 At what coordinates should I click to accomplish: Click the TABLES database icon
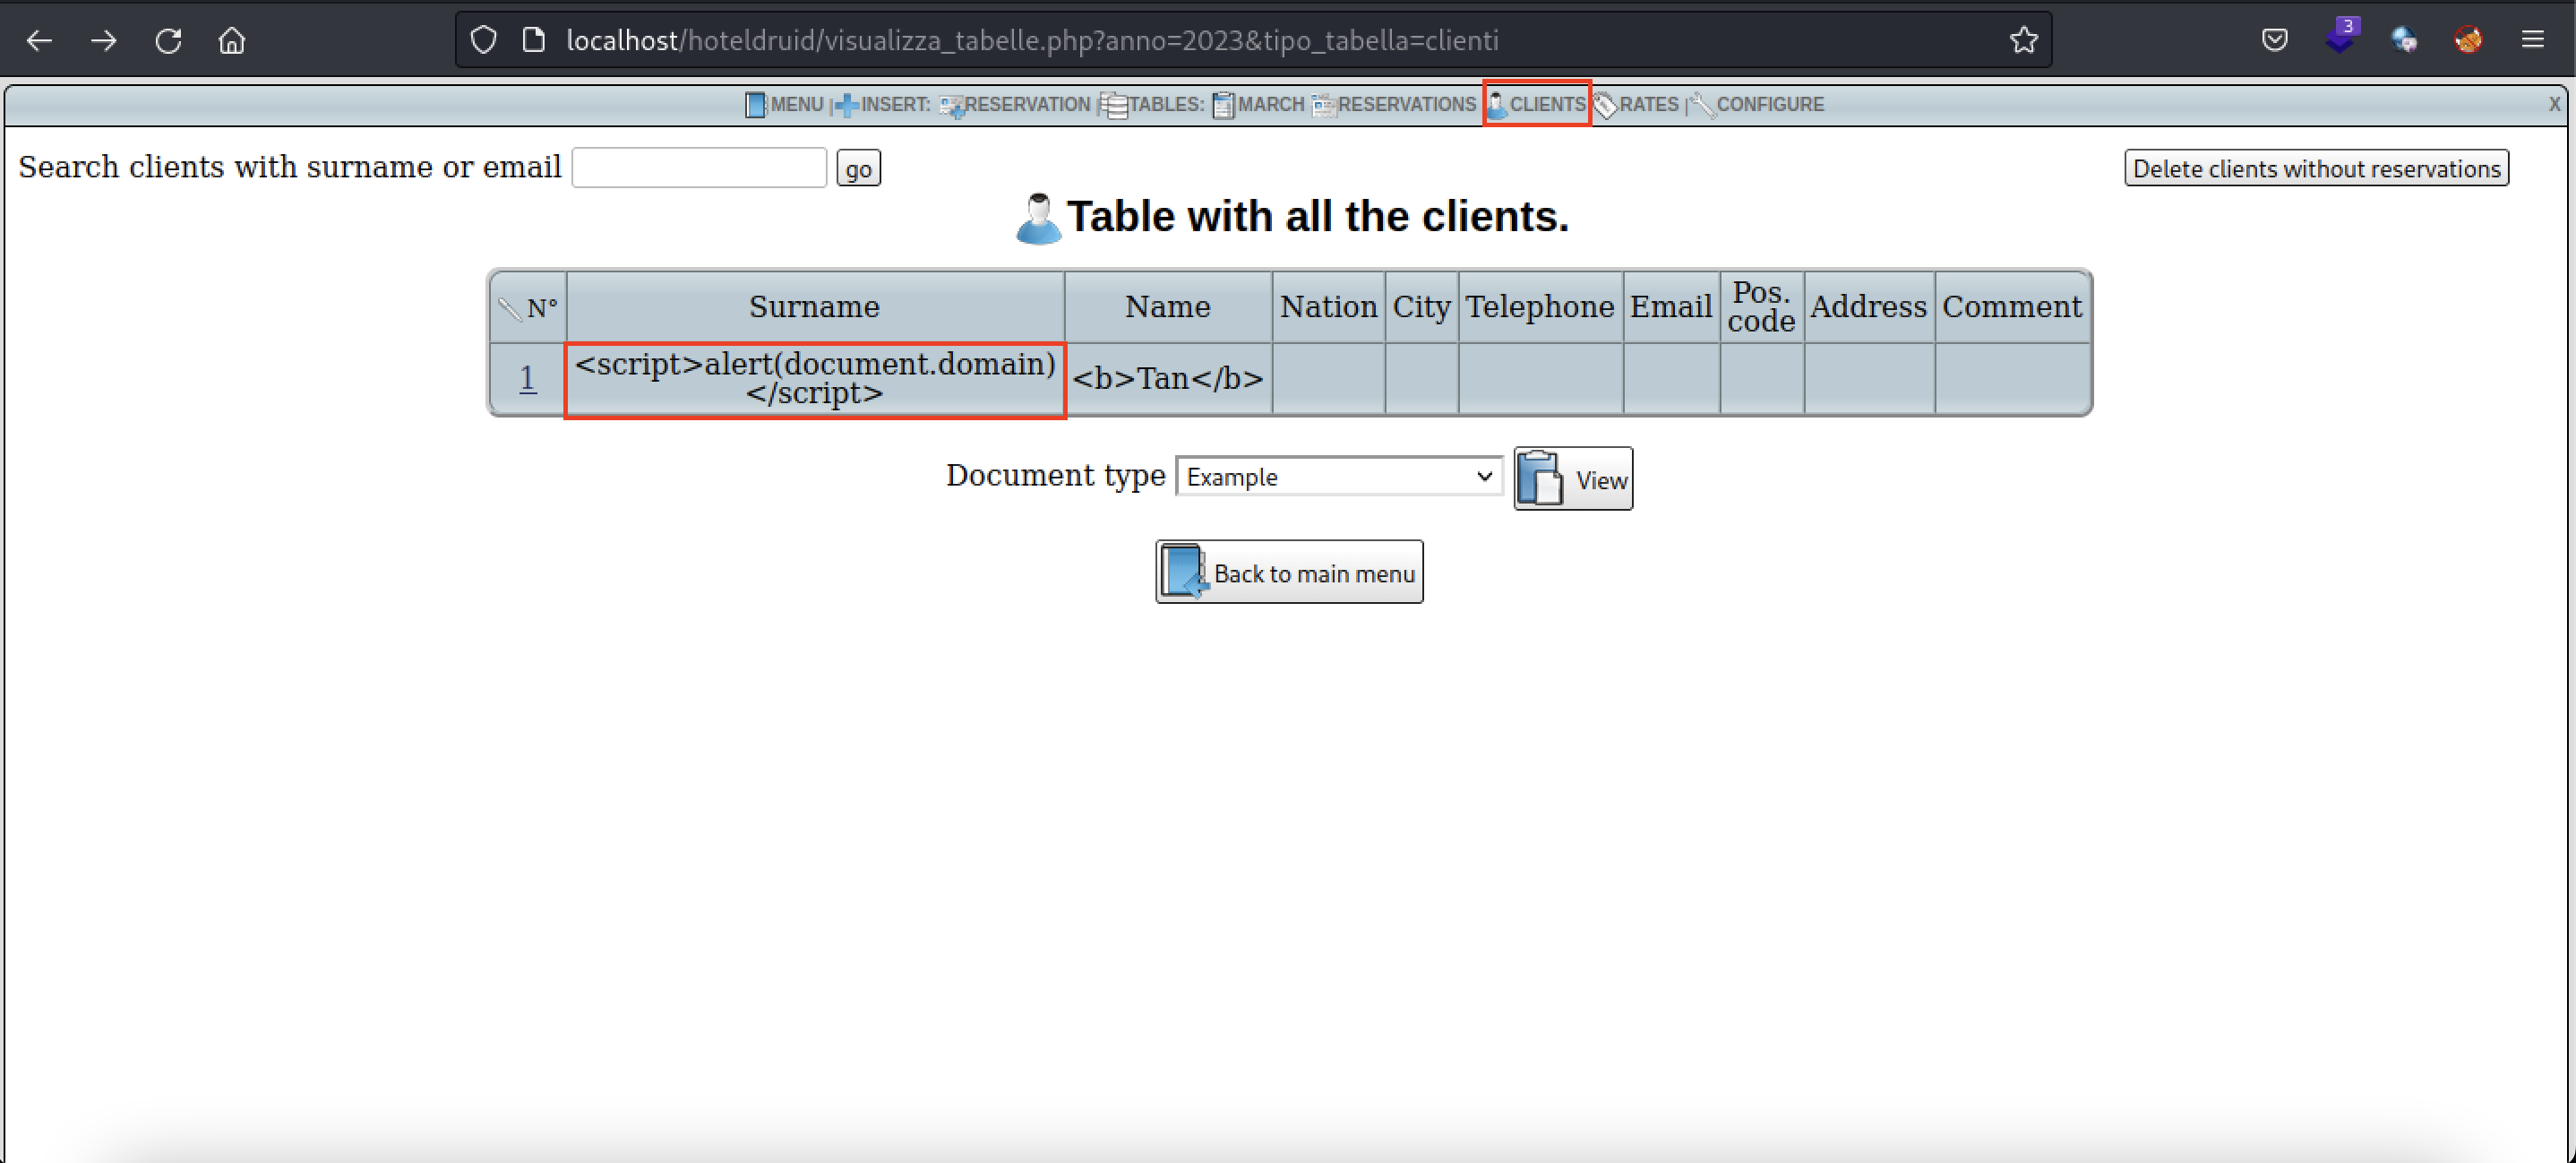(x=1113, y=104)
